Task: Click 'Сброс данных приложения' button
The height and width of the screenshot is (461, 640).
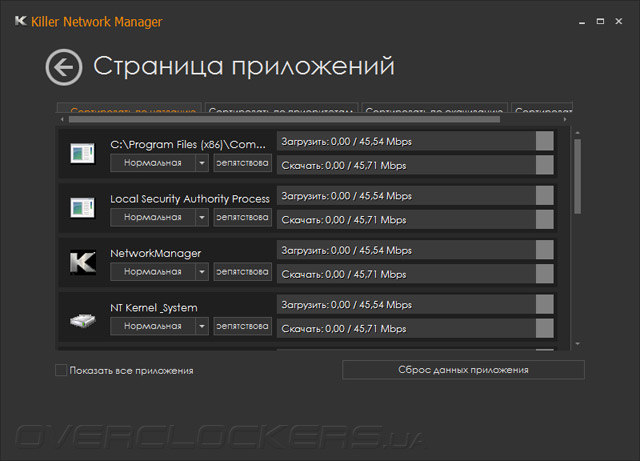Action: 463,370
